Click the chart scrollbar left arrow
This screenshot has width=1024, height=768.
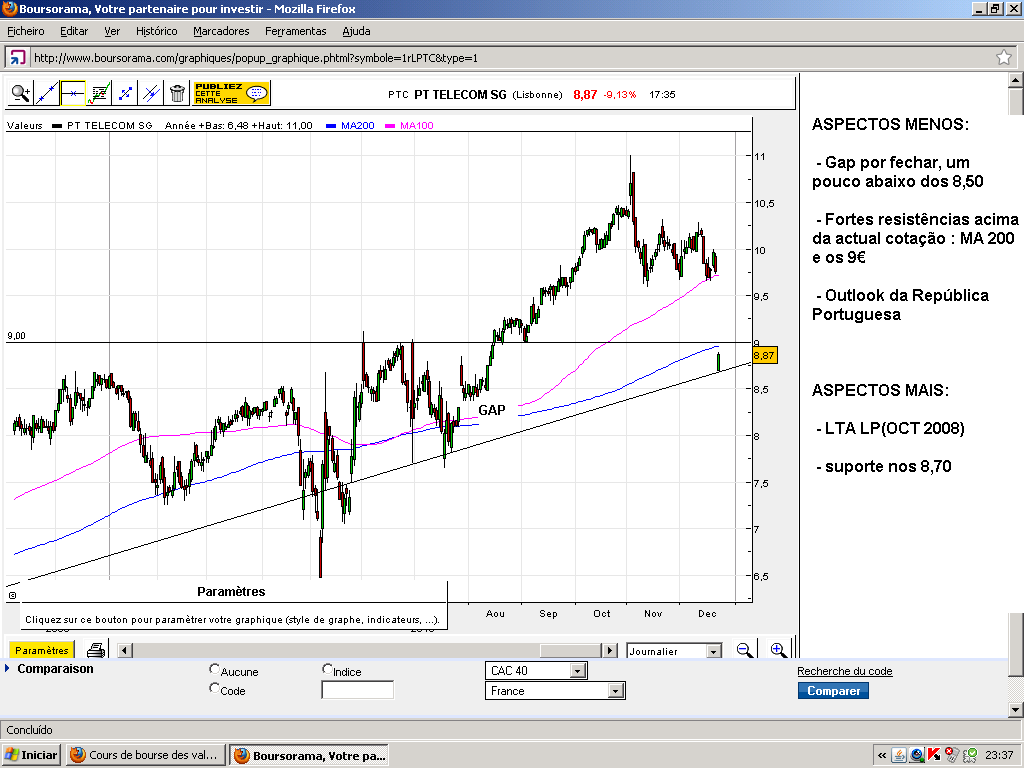click(125, 650)
